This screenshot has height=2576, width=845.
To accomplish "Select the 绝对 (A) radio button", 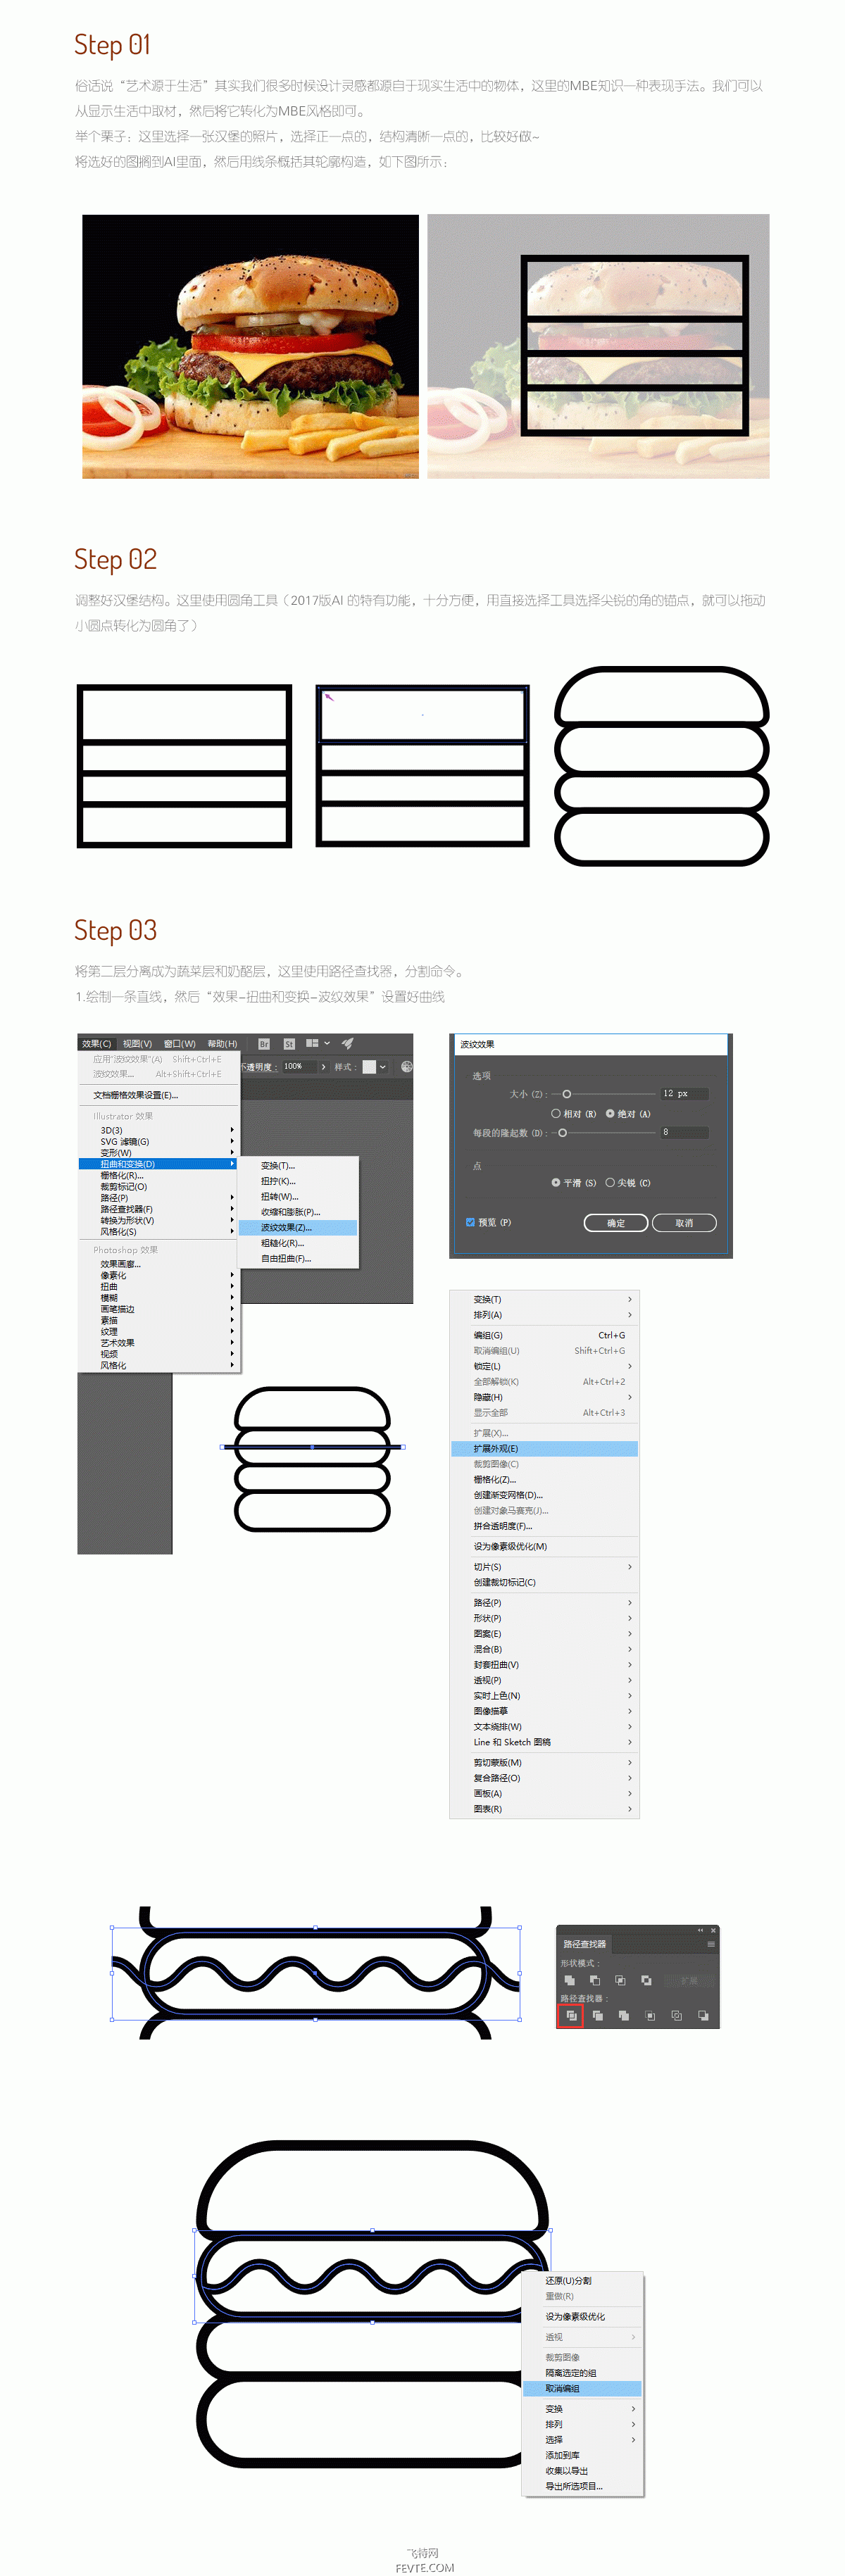I will [610, 1113].
